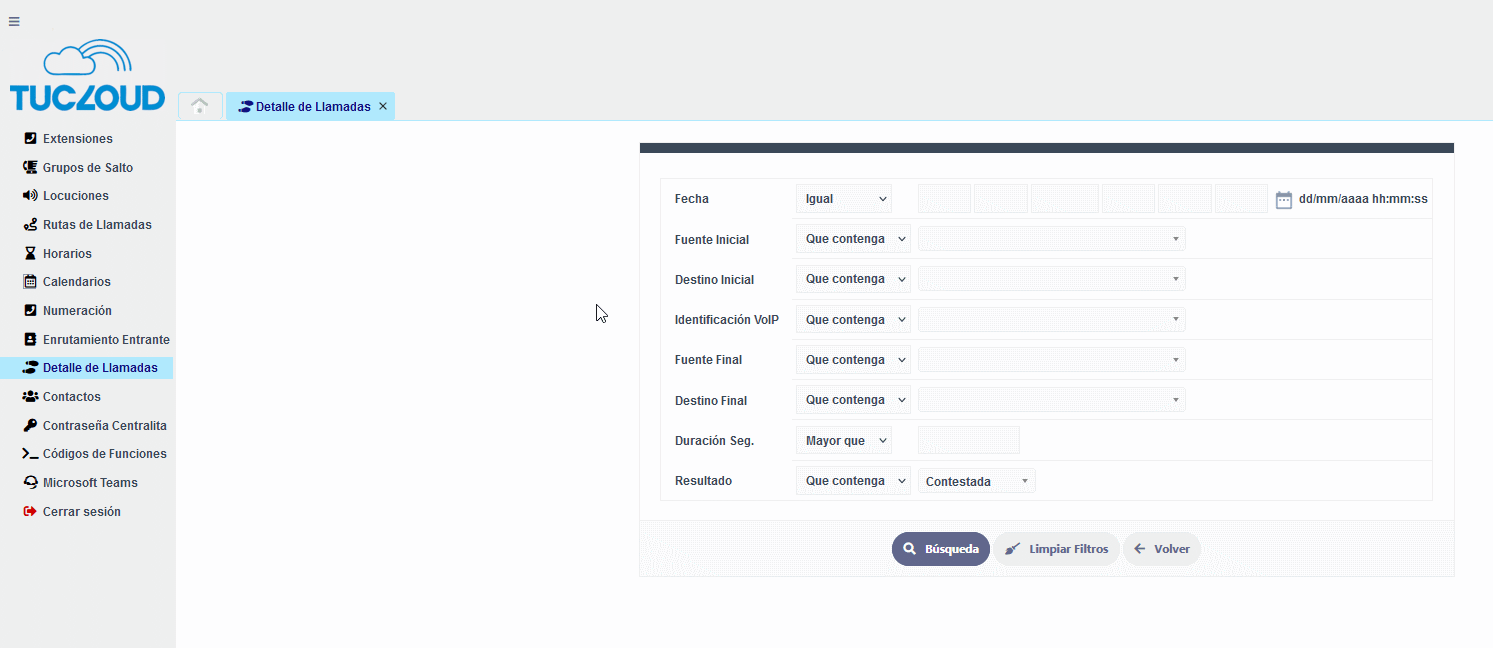Click the Microsoft Teams headset icon

pyautogui.click(x=30, y=483)
